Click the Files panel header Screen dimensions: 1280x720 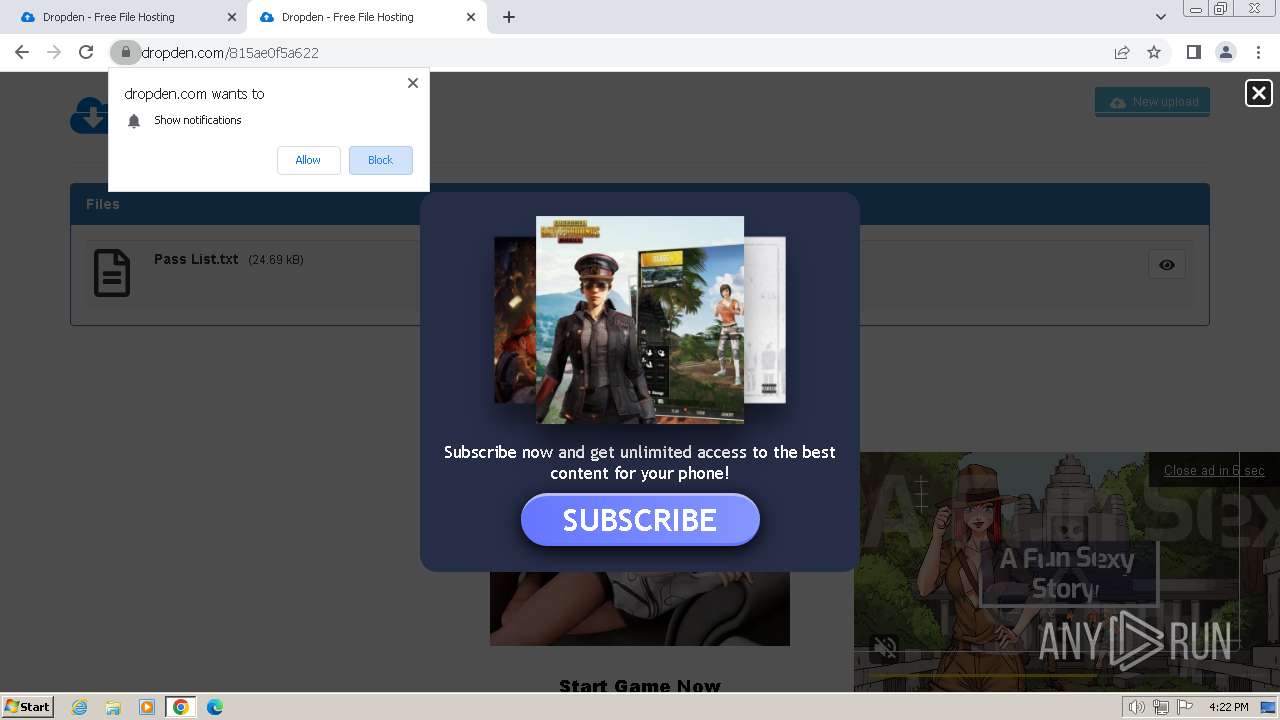640,204
